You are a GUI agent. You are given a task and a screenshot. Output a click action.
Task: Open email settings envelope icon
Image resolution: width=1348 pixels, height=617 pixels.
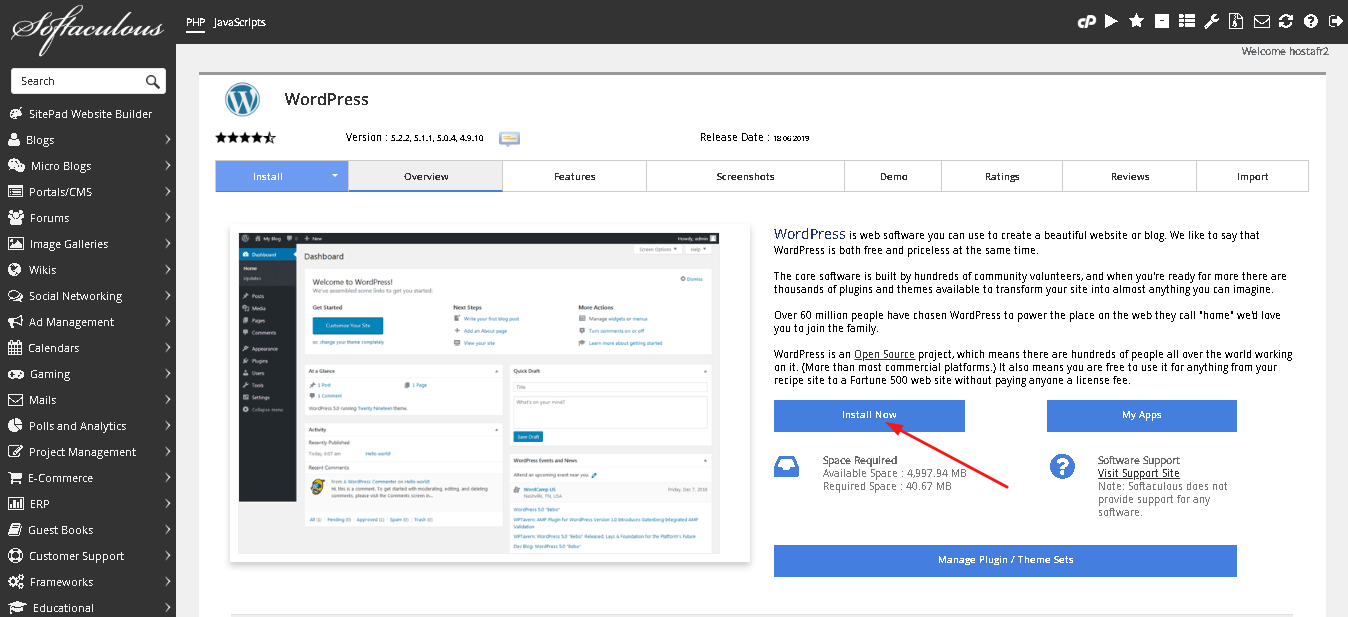(1262, 21)
